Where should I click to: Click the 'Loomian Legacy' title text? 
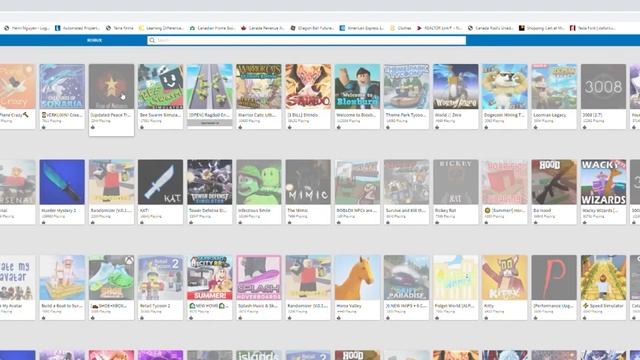549,115
